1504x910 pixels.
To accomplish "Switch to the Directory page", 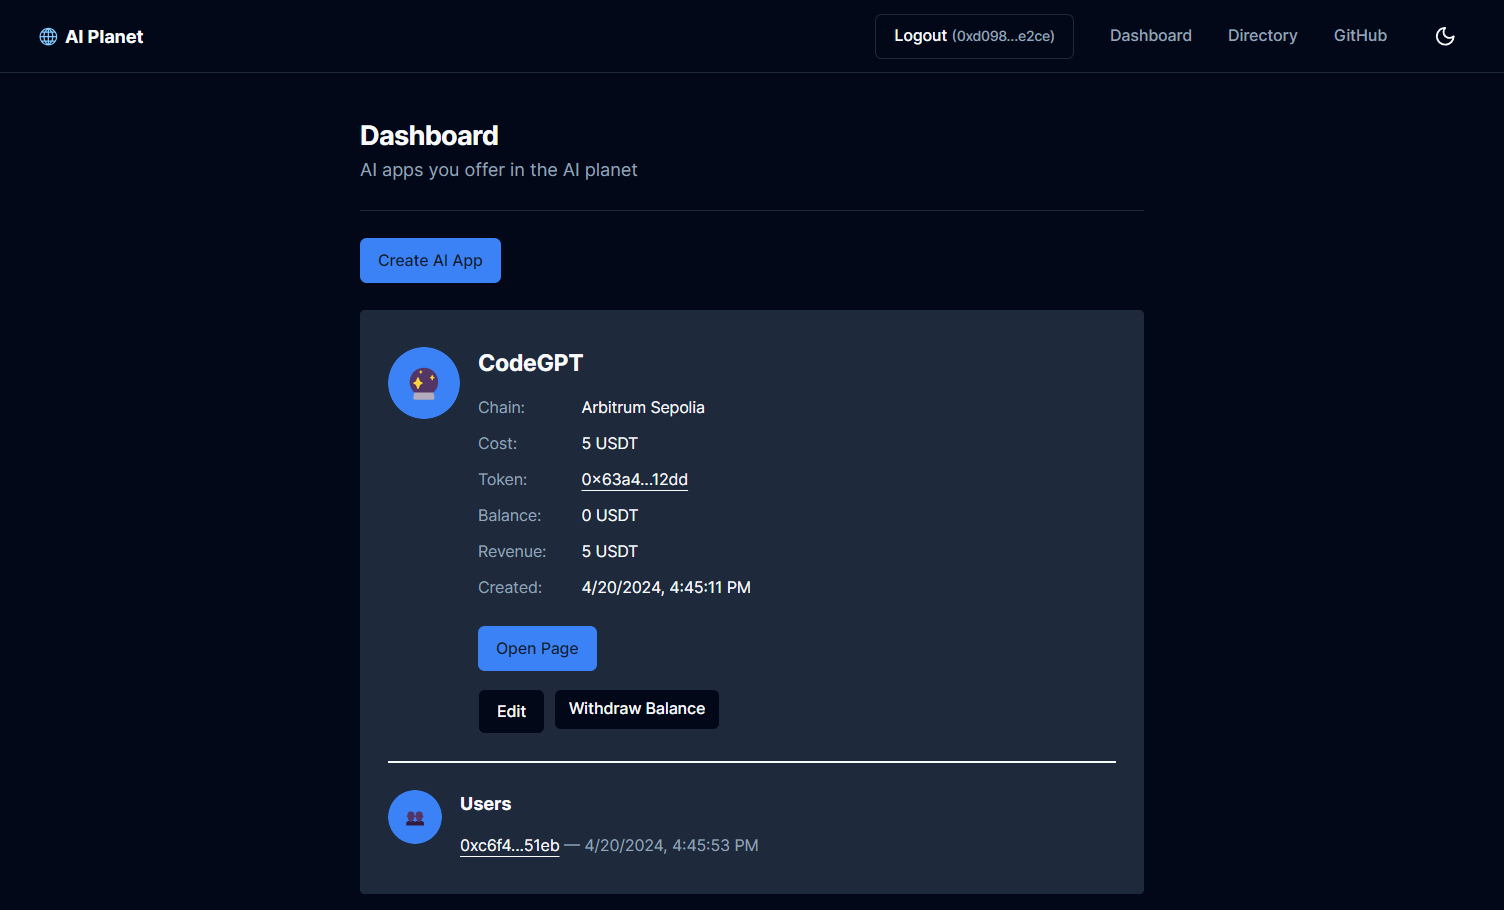I will pyautogui.click(x=1262, y=35).
